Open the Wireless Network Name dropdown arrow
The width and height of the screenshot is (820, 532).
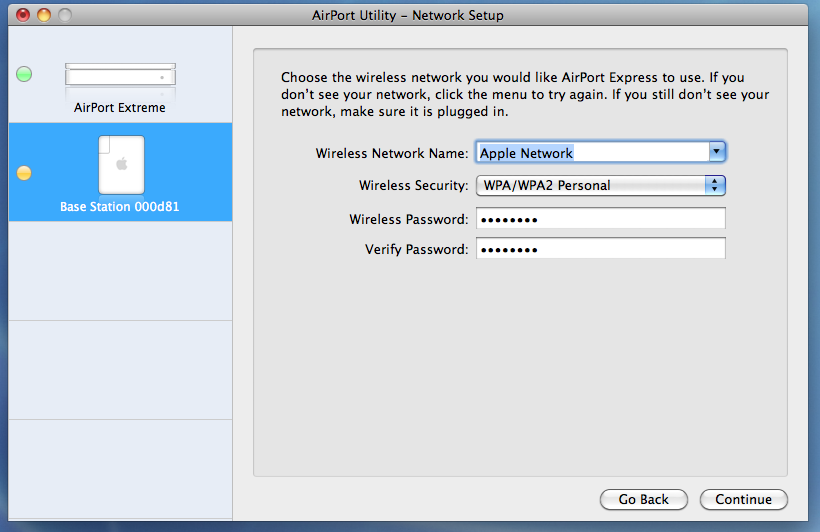(716, 152)
